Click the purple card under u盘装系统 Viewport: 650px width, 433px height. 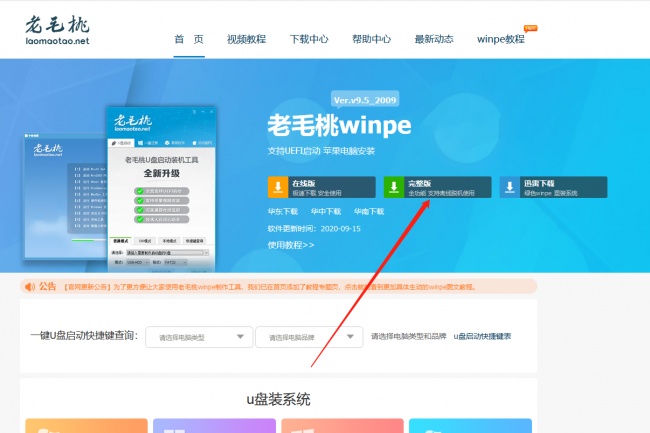click(x=214, y=426)
